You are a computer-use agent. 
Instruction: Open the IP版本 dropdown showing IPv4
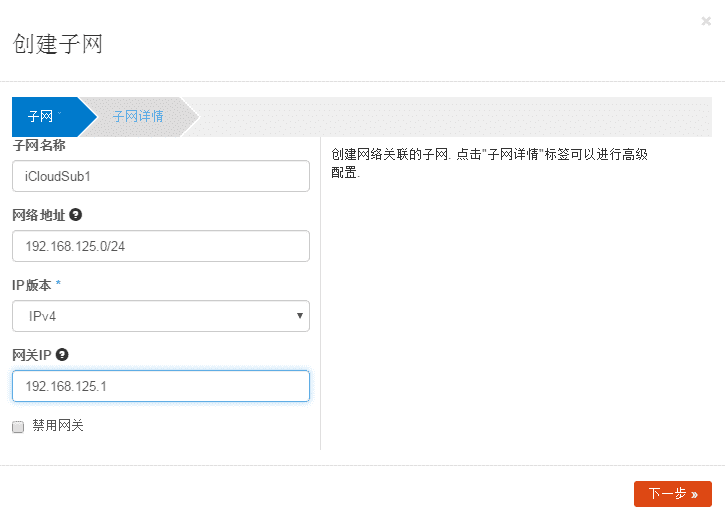(x=160, y=316)
